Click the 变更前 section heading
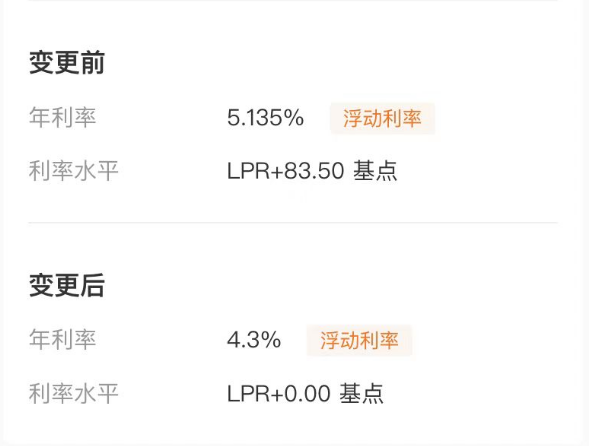Viewport: 589px width, 446px height. click(67, 62)
